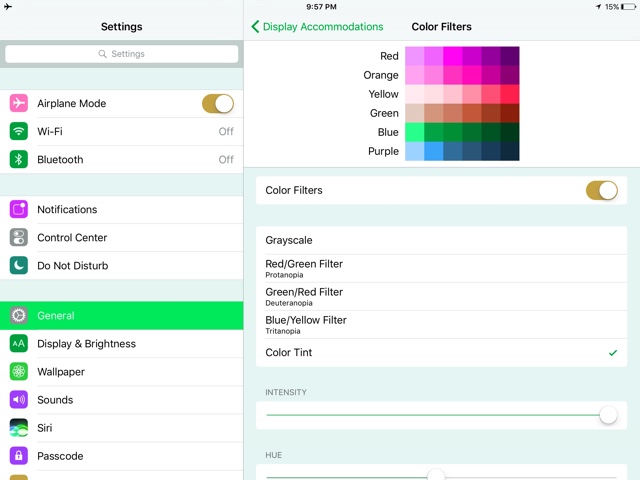Viewport: 640px width, 480px height.
Task: Tap the Wallpaper flower icon
Action: coord(19,372)
